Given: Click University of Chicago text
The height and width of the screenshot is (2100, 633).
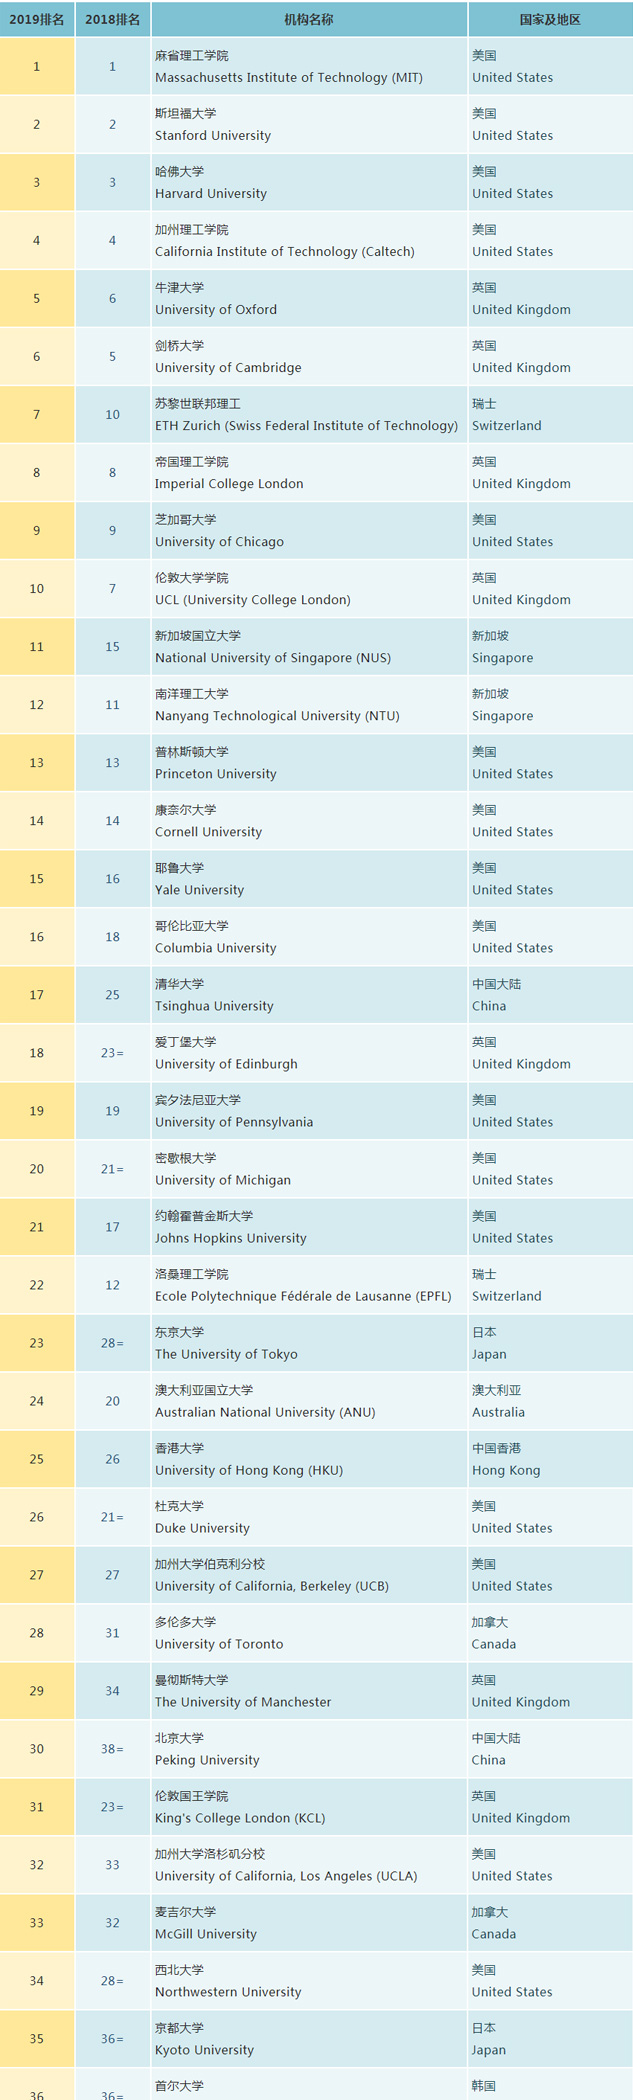Looking at the screenshot, I should pos(219,542).
